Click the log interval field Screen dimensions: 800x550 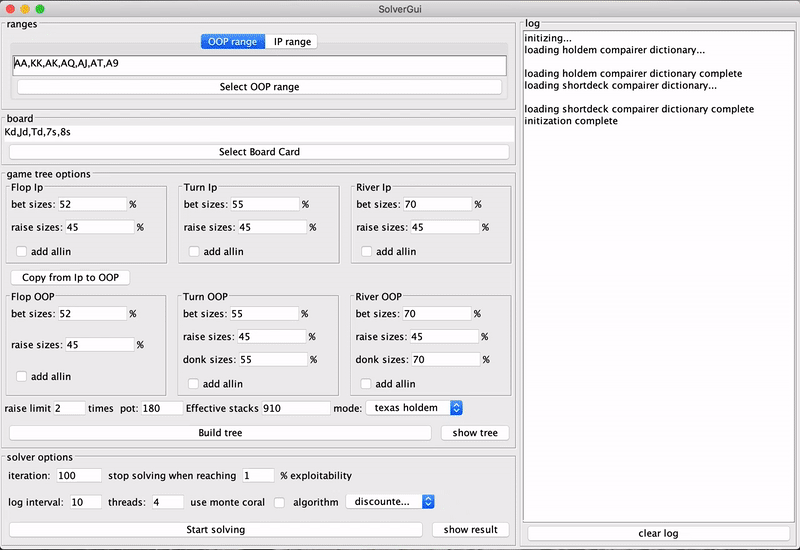pyautogui.click(x=86, y=502)
